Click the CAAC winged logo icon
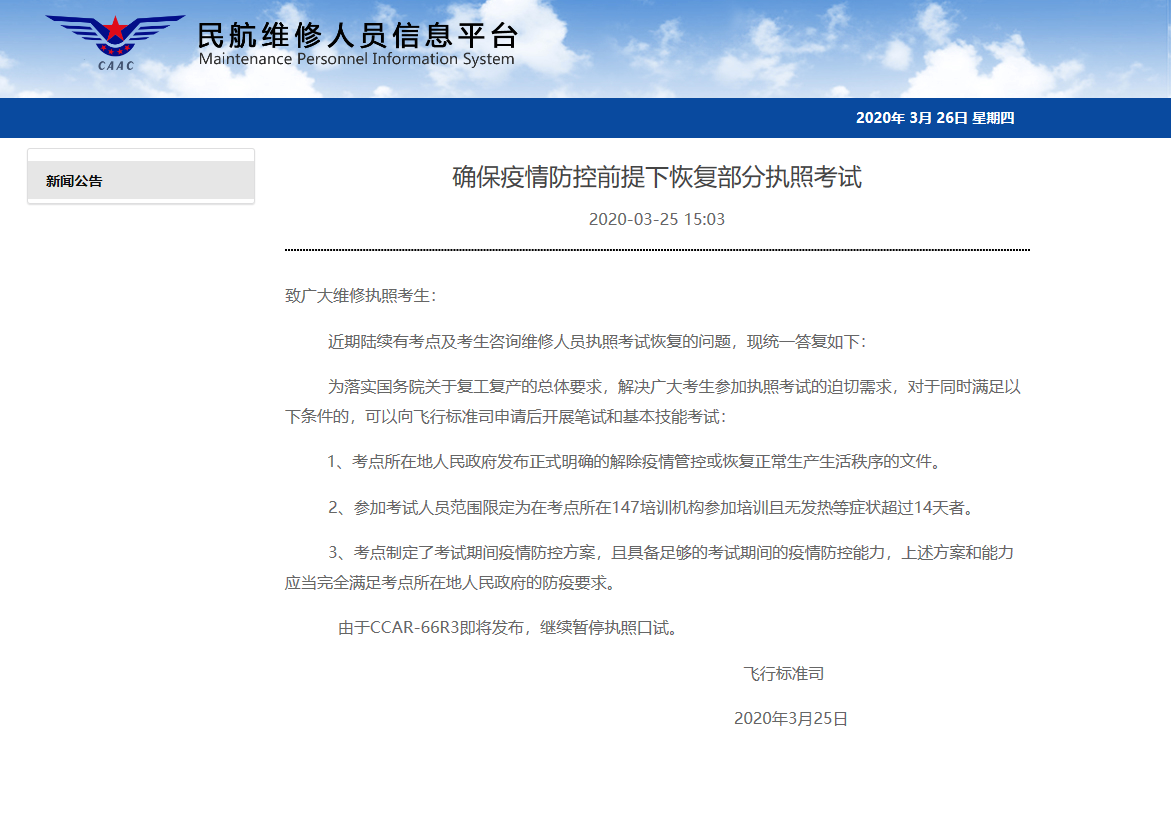This screenshot has width=1171, height=828. click(x=115, y=42)
